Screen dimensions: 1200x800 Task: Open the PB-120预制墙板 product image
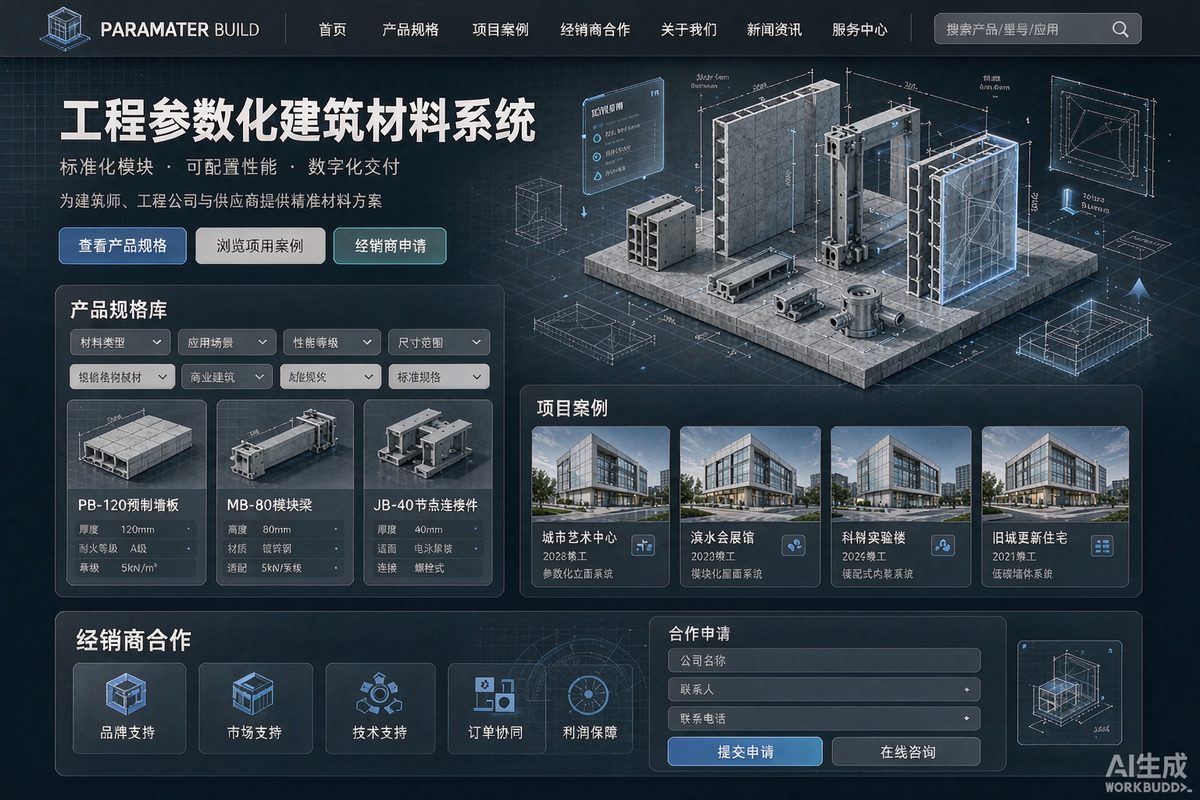pyautogui.click(x=136, y=444)
